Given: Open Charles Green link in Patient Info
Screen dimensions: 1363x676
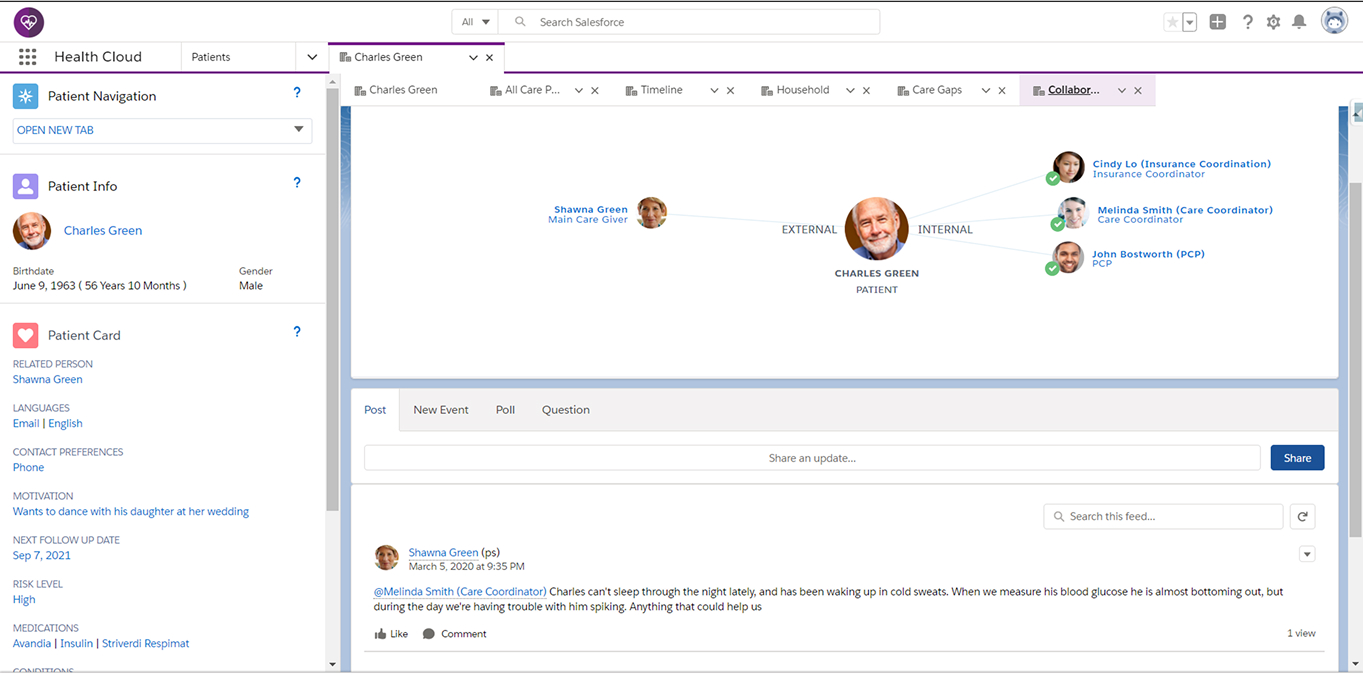Looking at the screenshot, I should 103,231.
